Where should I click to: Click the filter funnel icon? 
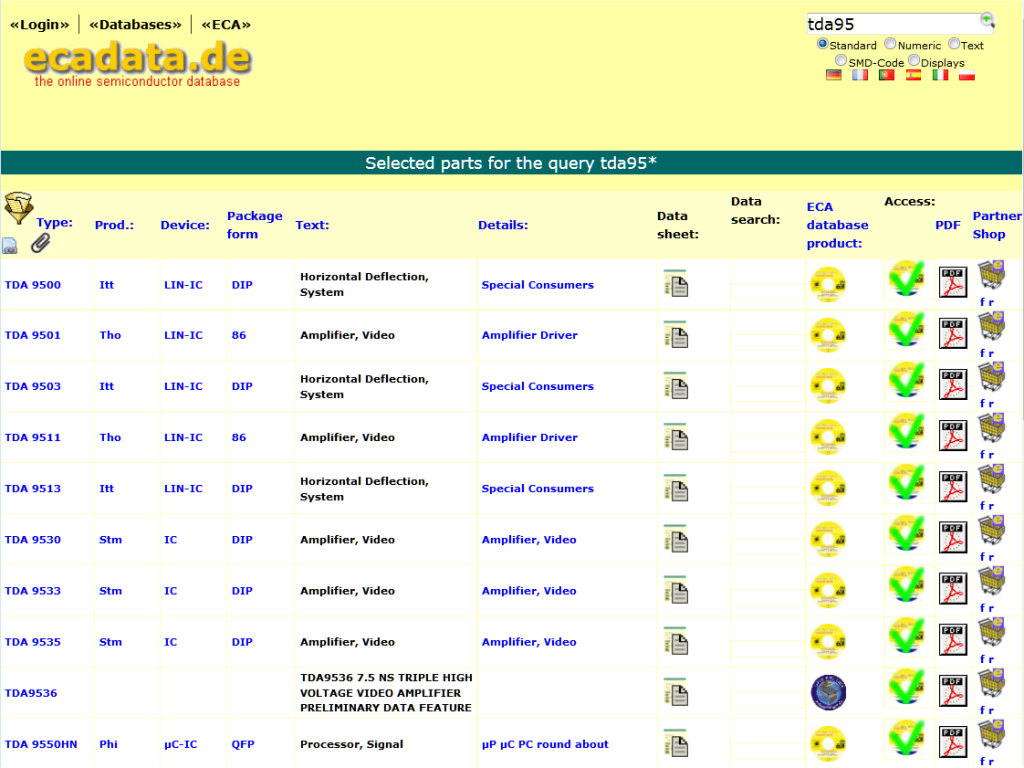(x=18, y=208)
